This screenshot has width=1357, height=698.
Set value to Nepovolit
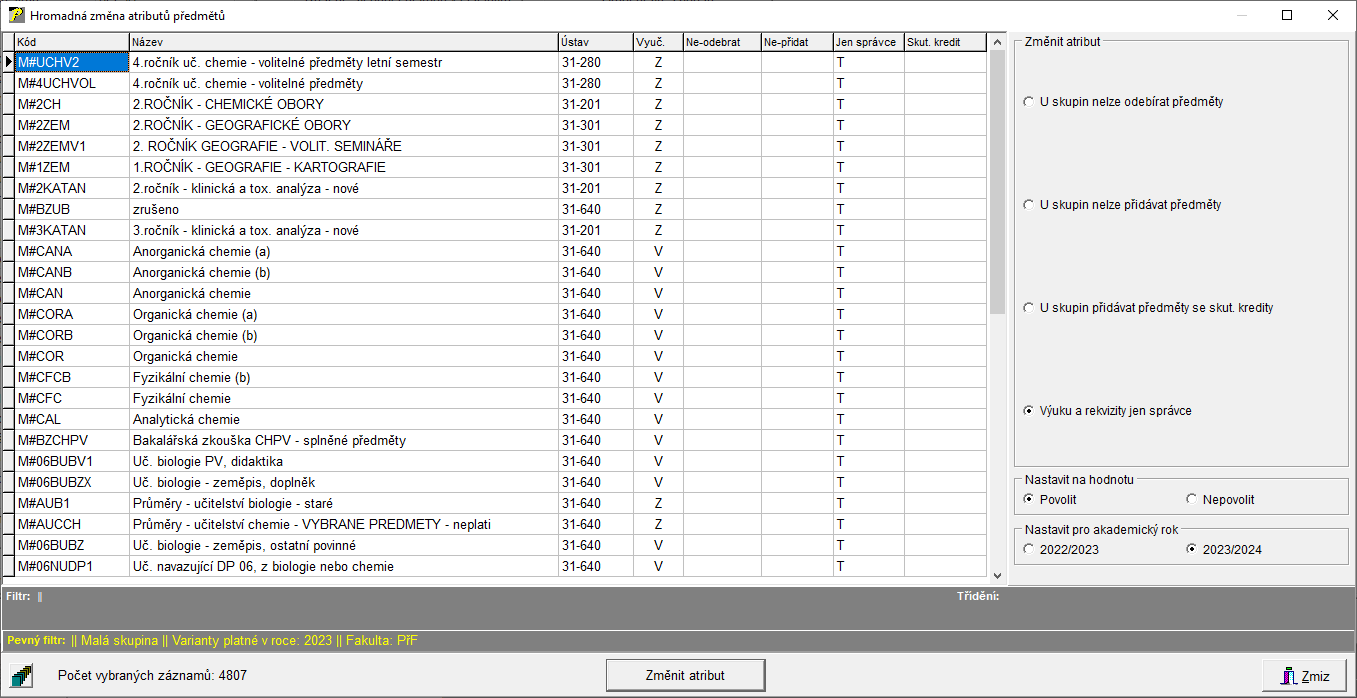point(1191,499)
